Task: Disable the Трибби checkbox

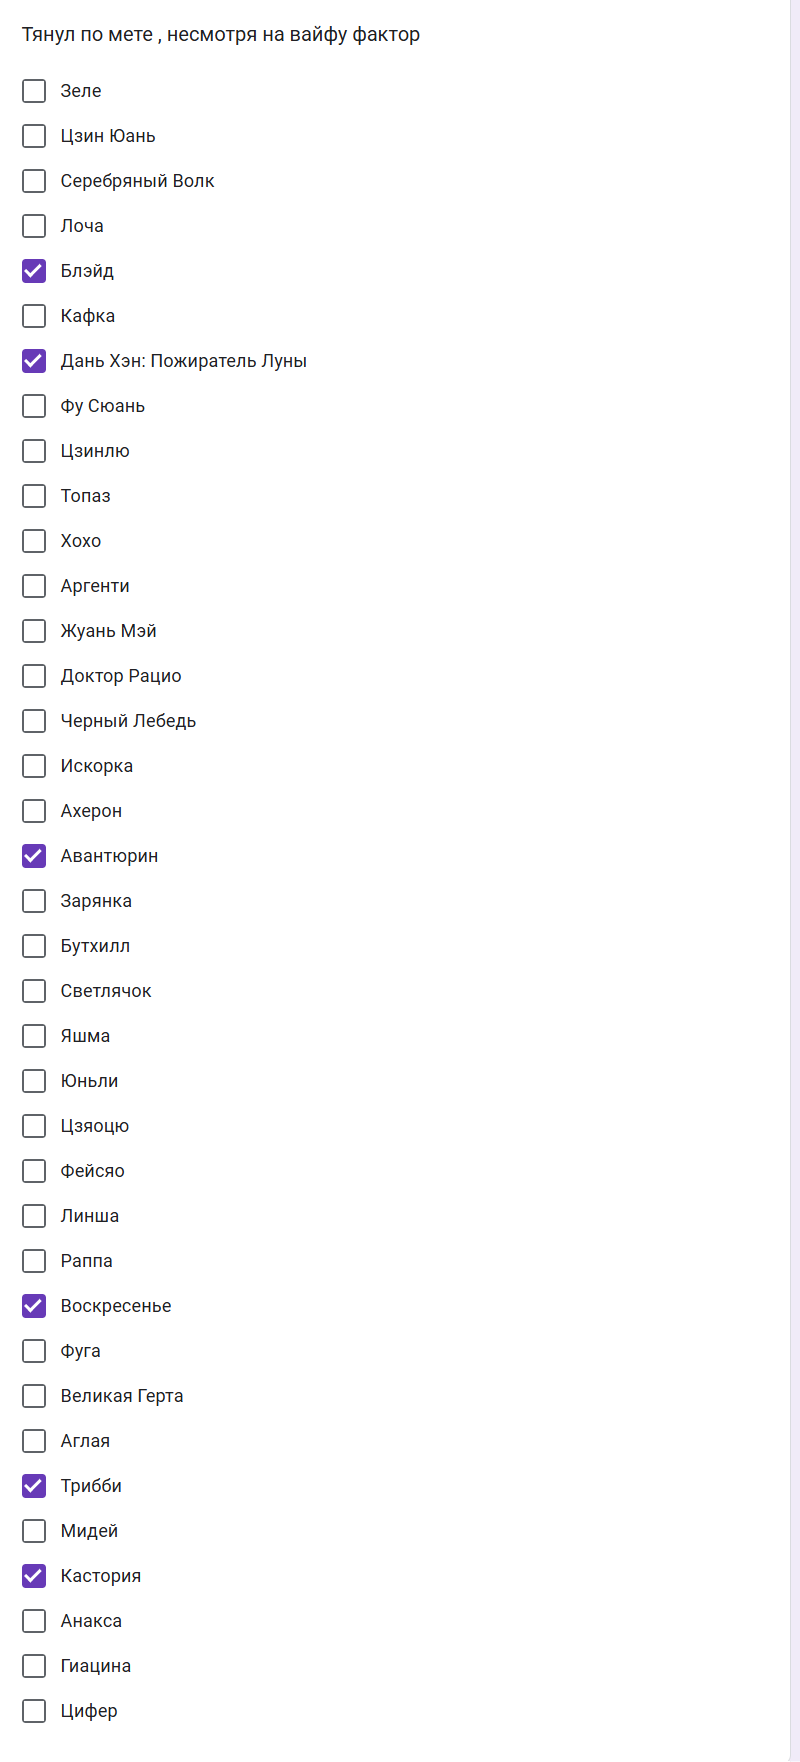Action: coord(34,1486)
